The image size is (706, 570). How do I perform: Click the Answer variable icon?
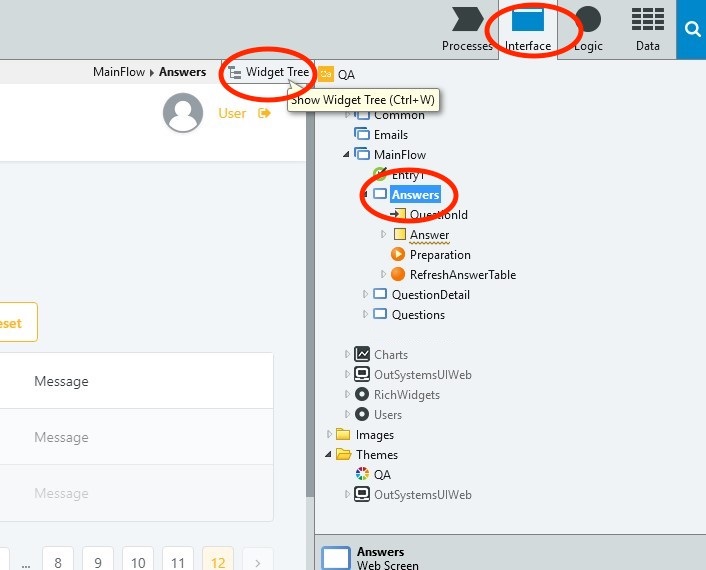coord(399,234)
